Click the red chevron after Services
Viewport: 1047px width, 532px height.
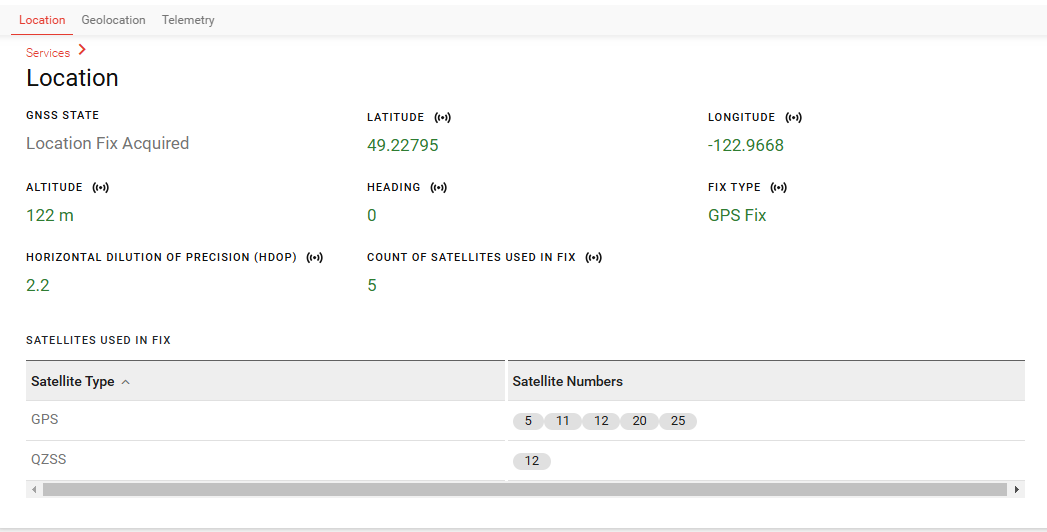(82, 50)
